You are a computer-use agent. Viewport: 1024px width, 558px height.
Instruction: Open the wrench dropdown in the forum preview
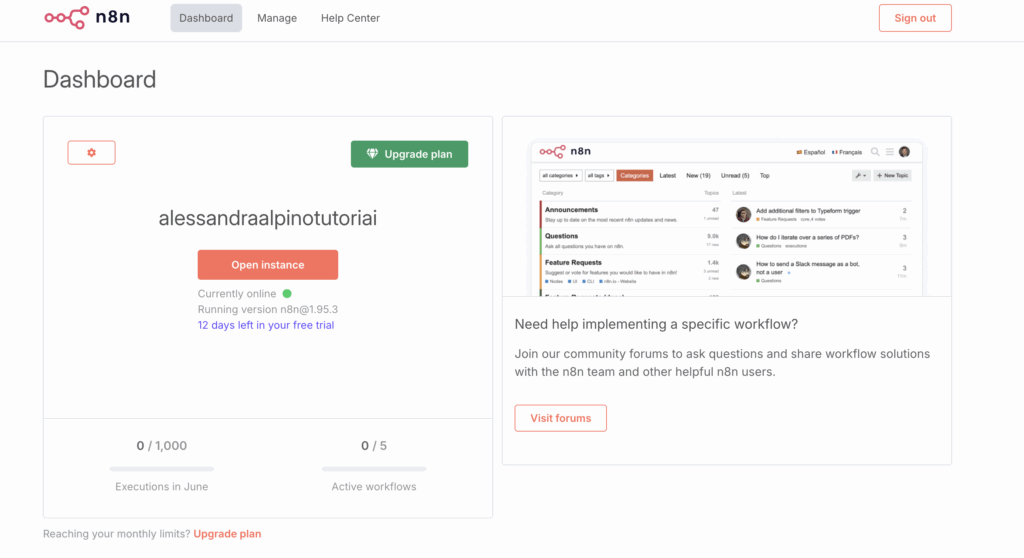coord(861,175)
